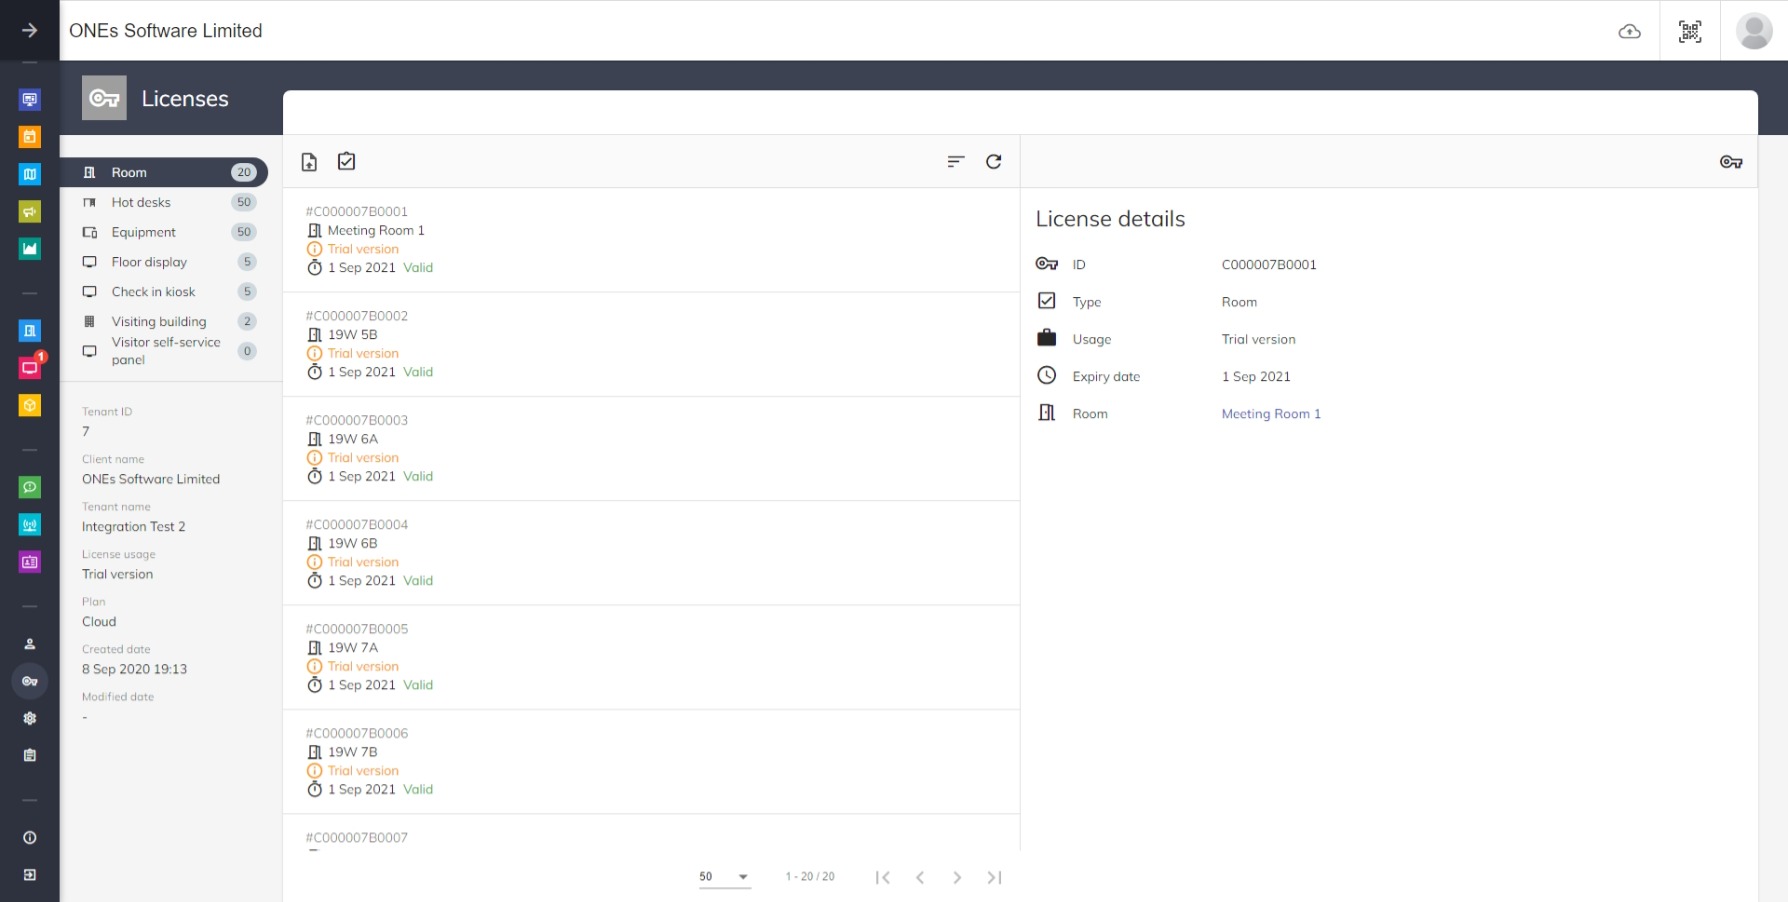Click the select-all checkbox icon in toolbar
Viewport: 1788px width, 902px height.
pos(347,162)
